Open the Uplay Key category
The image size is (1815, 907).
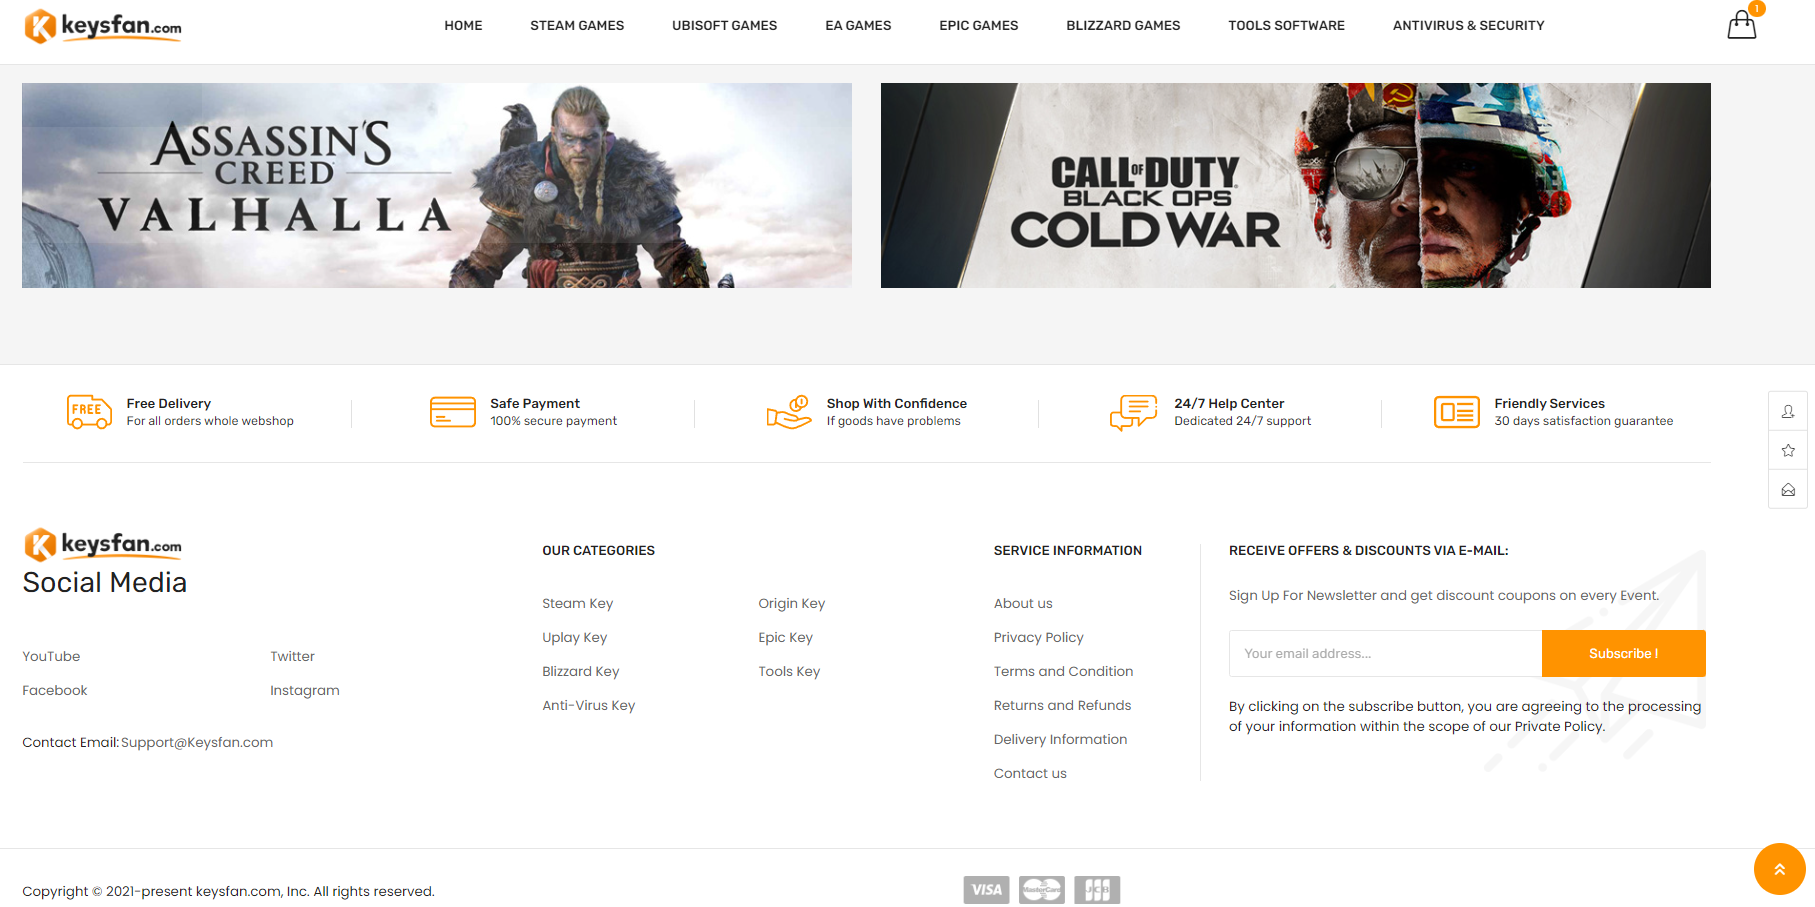[x=575, y=638]
